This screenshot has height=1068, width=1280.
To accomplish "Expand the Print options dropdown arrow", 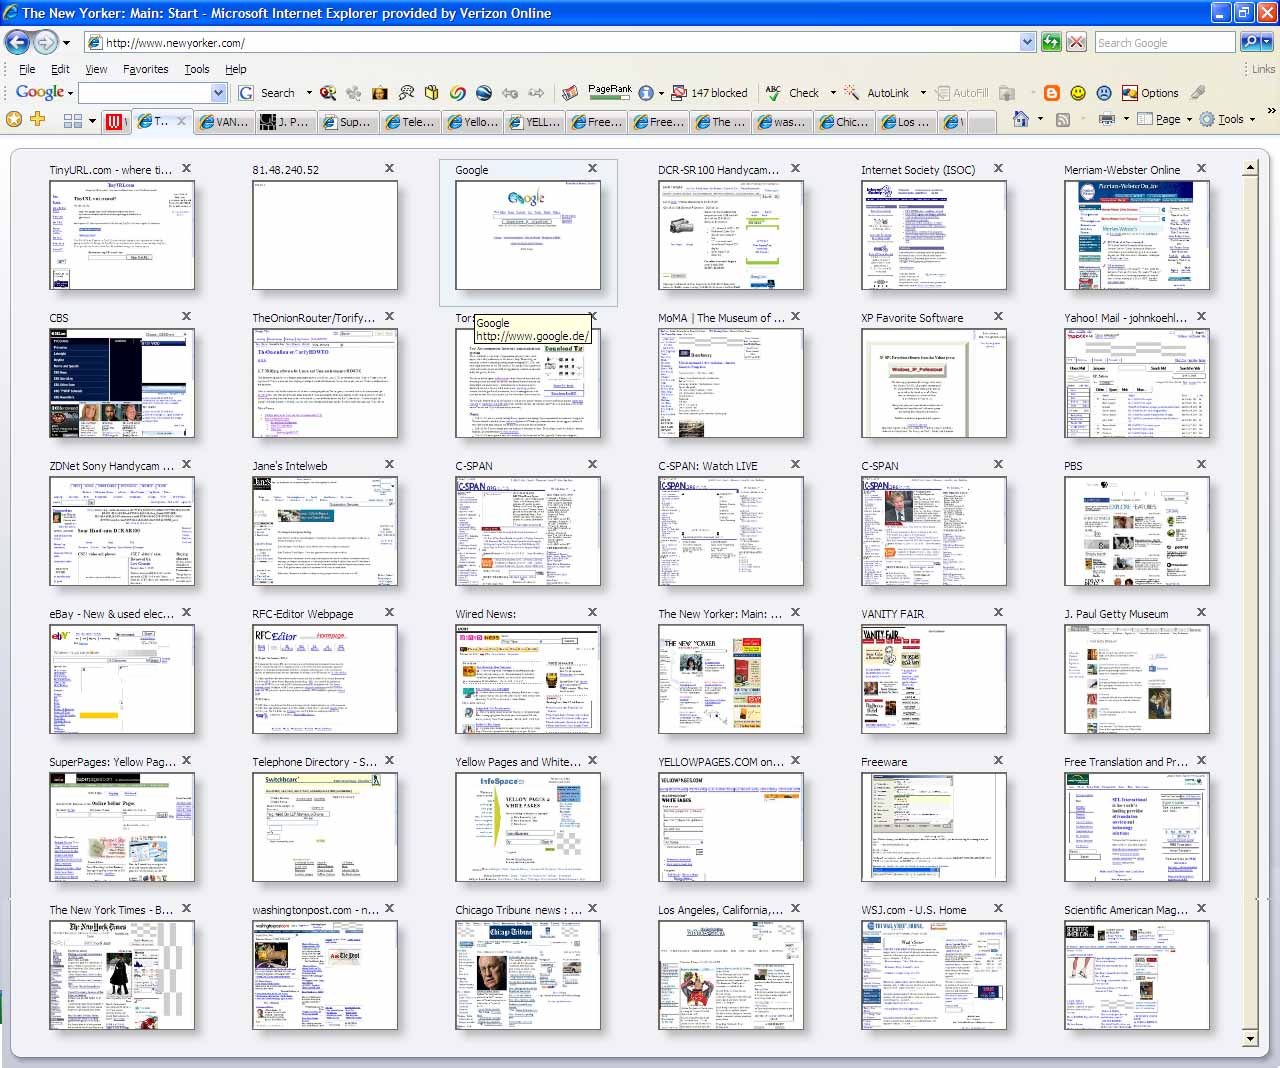I will pyautogui.click(x=1126, y=119).
